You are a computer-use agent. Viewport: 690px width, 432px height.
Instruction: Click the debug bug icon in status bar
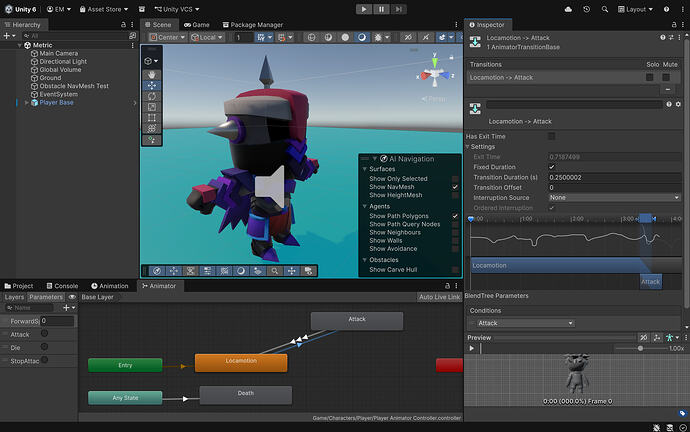pos(656,427)
